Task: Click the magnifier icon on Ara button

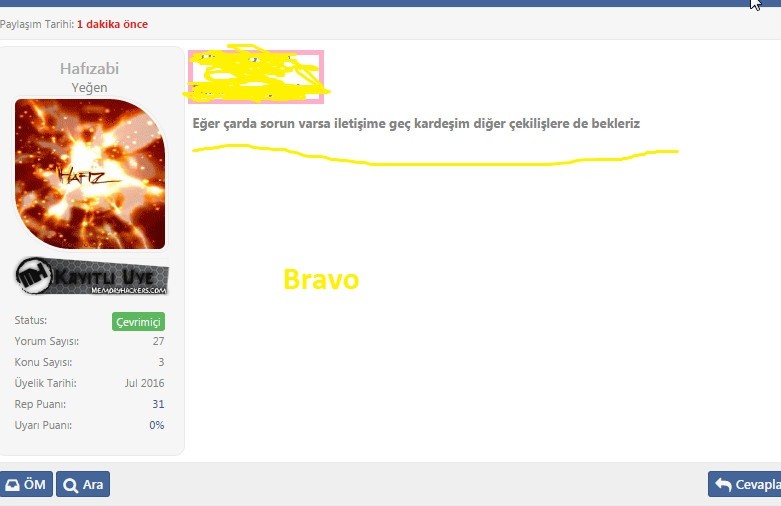Action: click(x=71, y=485)
